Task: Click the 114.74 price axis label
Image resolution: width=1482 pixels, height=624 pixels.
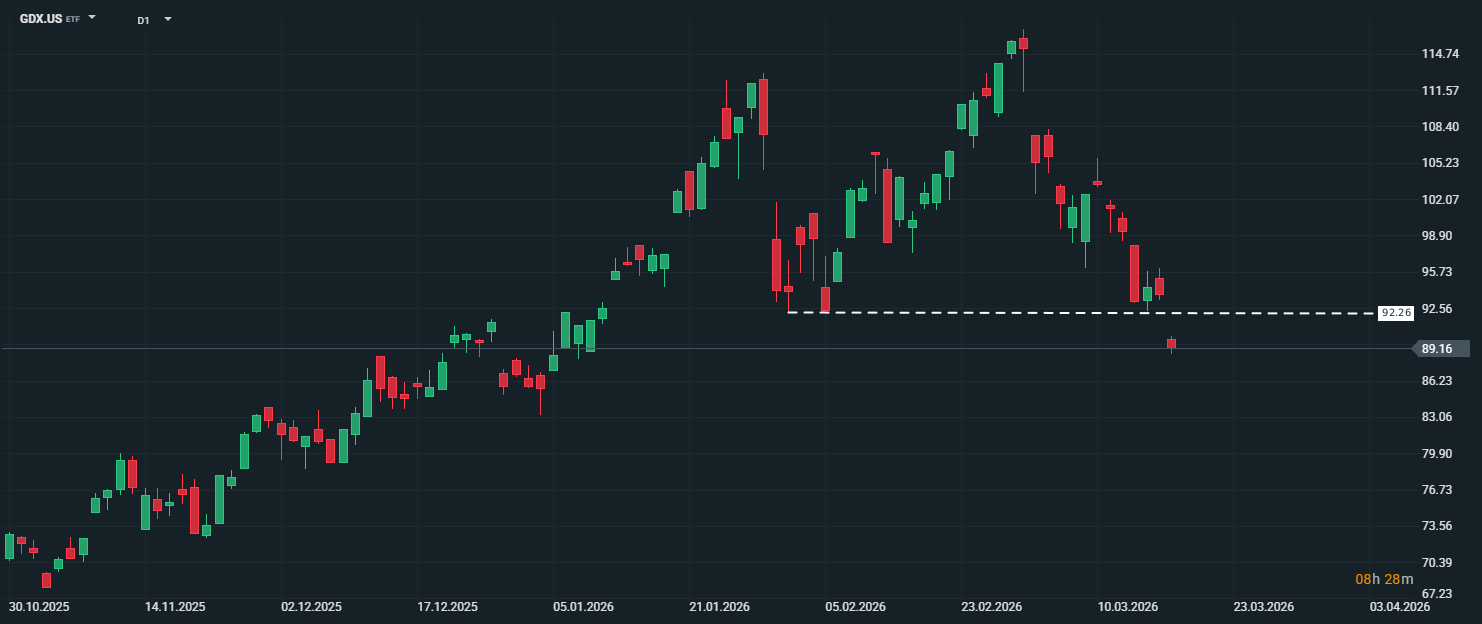Action: click(1436, 54)
